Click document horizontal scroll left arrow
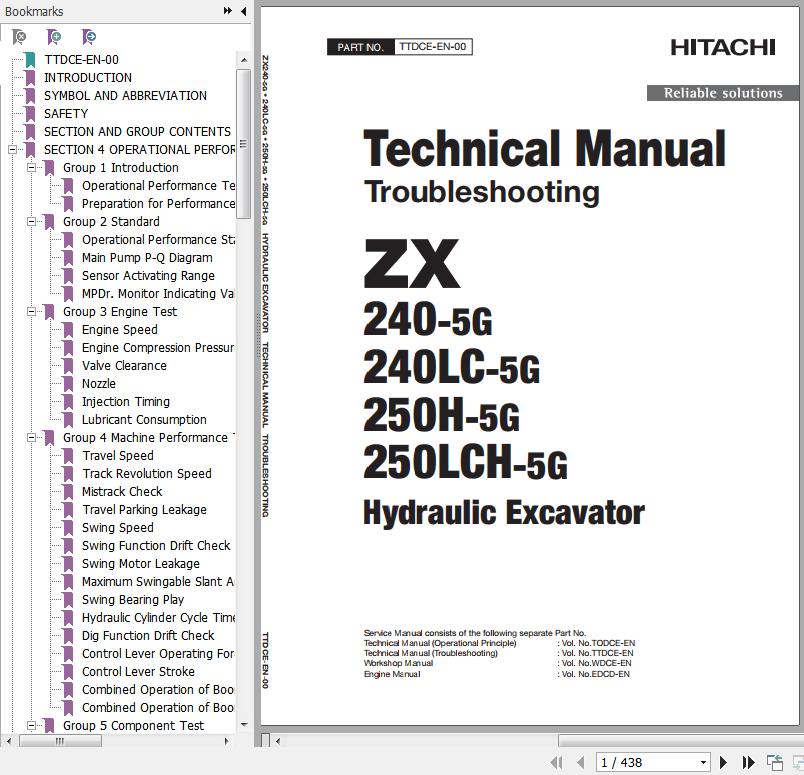The width and height of the screenshot is (804, 775). (278, 741)
